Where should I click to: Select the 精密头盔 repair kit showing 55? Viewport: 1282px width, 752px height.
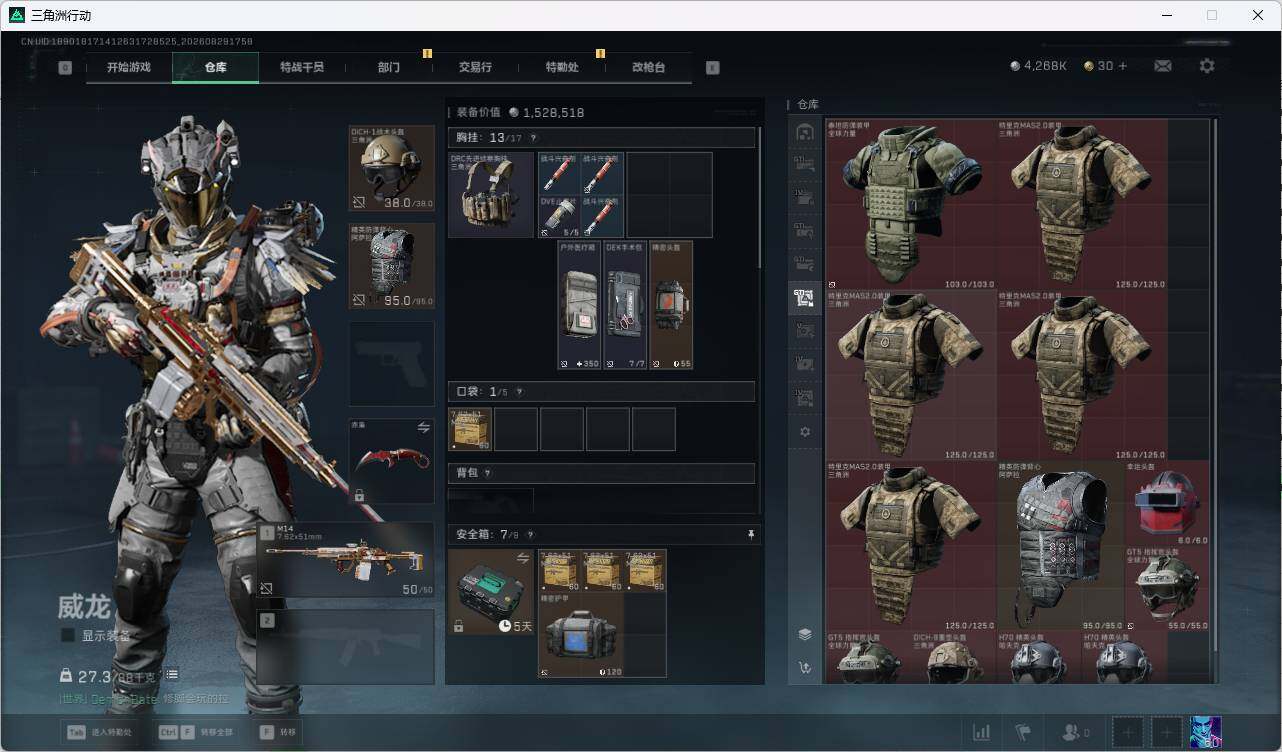pyautogui.click(x=671, y=305)
